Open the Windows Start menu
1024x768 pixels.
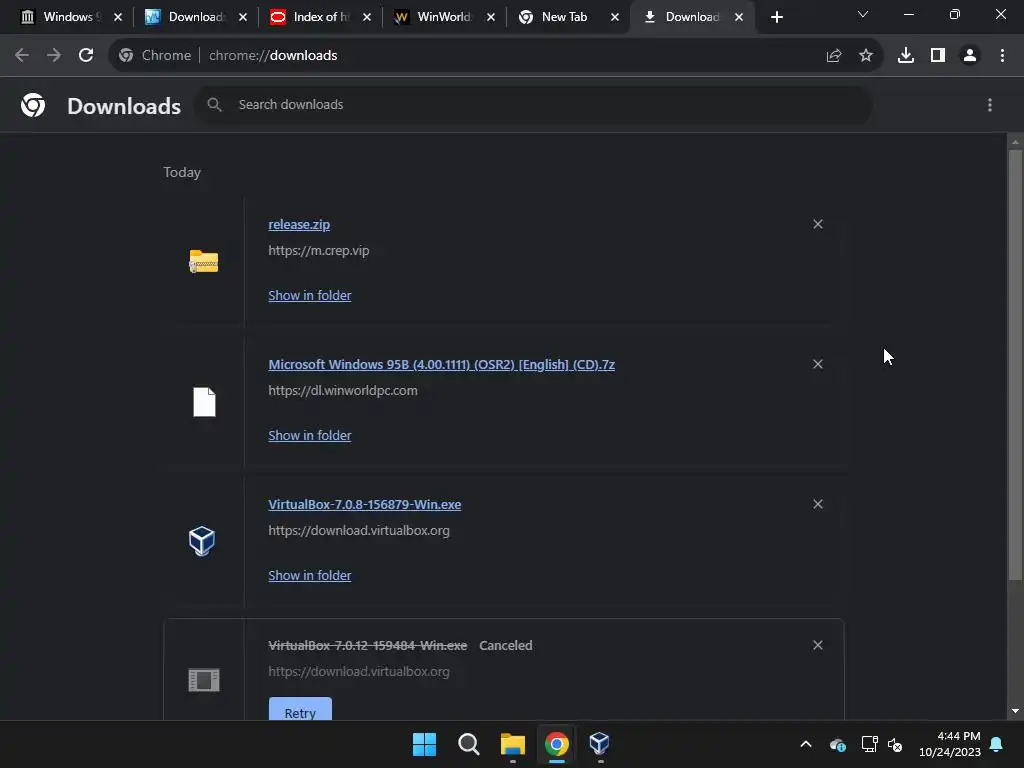click(x=424, y=744)
